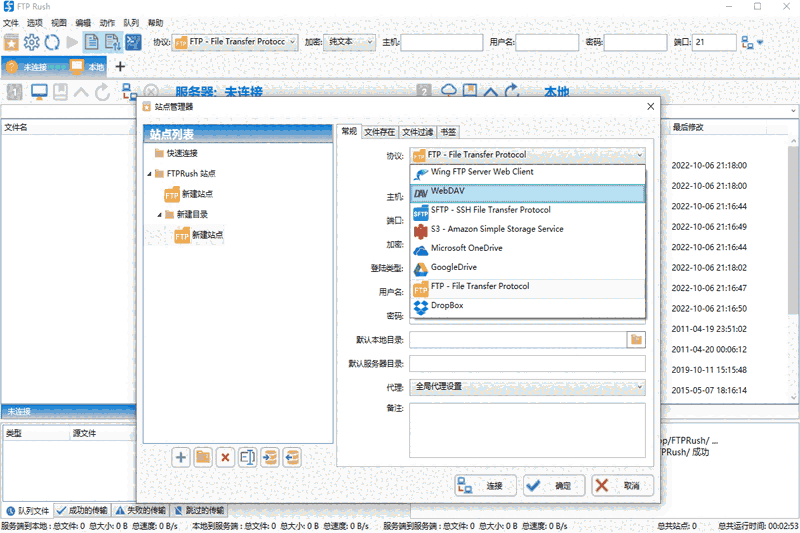Switch to 成功的传输 tab
The height and width of the screenshot is (533, 800).
pyautogui.click(x=82, y=510)
